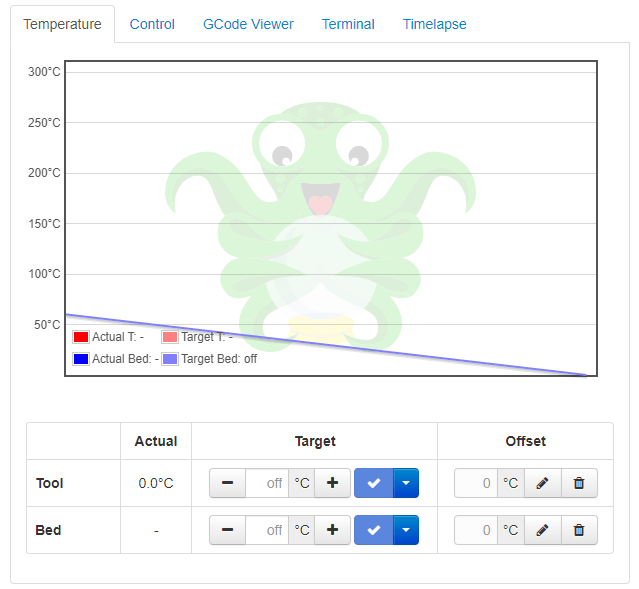Open the Timelapse tab
Viewport: 639px width, 589px height.
click(434, 24)
